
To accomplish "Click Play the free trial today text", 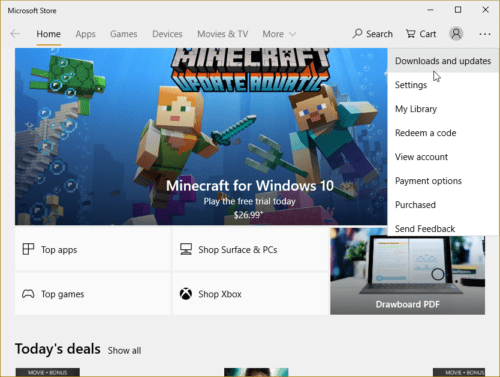I will pyautogui.click(x=249, y=201).
